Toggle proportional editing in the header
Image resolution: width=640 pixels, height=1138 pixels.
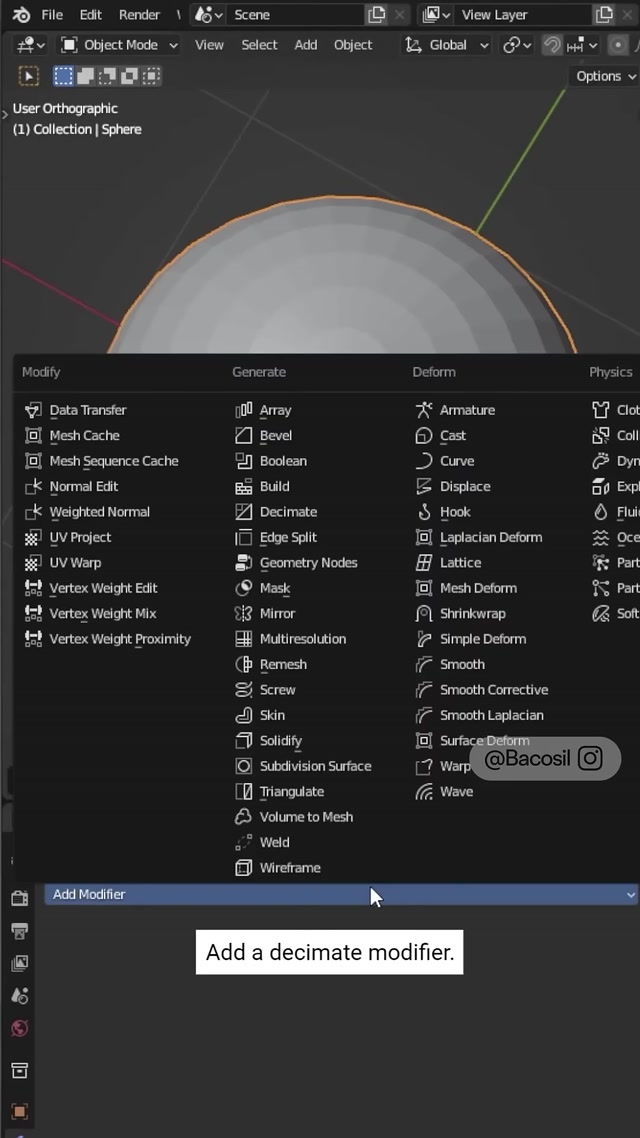618,45
